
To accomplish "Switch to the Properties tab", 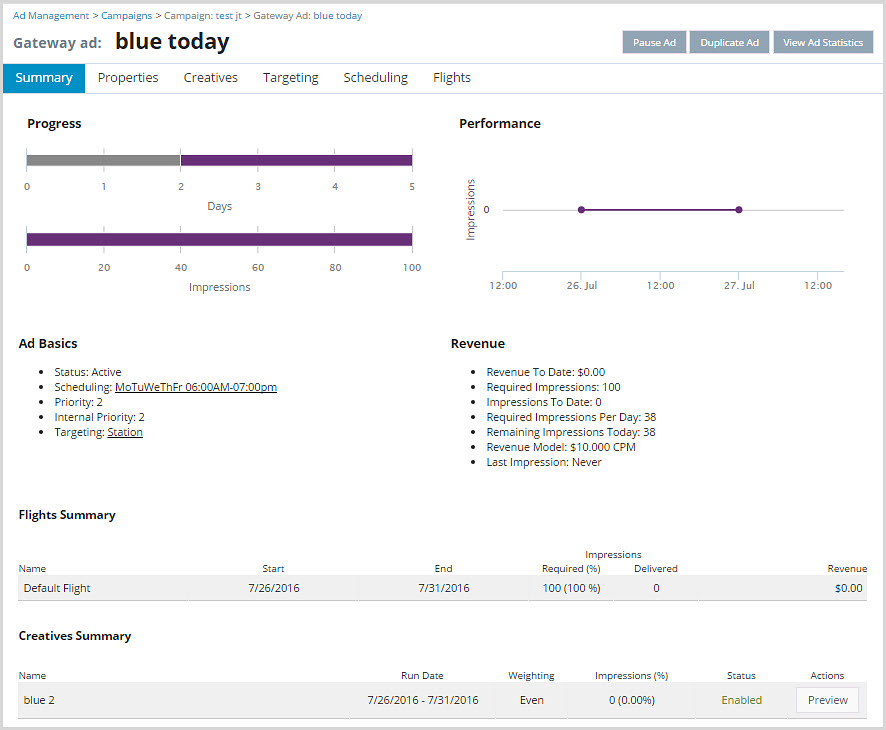I will click(x=128, y=77).
